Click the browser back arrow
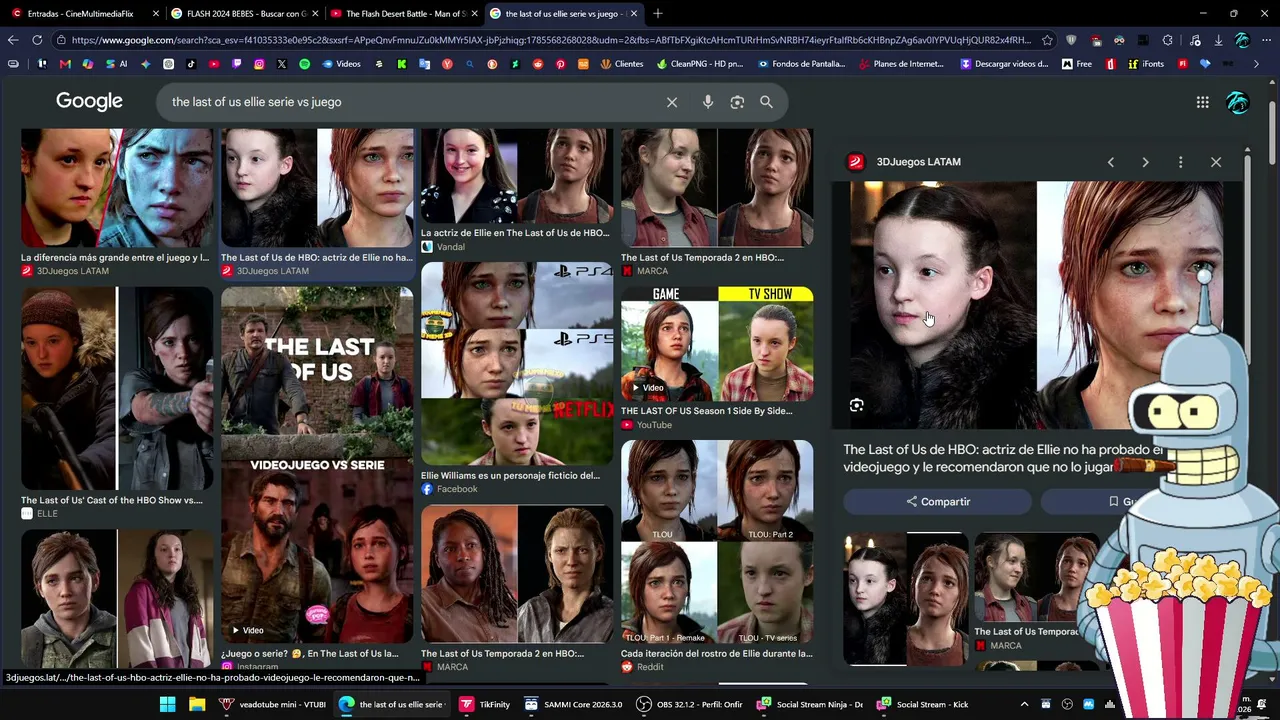The height and width of the screenshot is (720, 1280). (13, 40)
